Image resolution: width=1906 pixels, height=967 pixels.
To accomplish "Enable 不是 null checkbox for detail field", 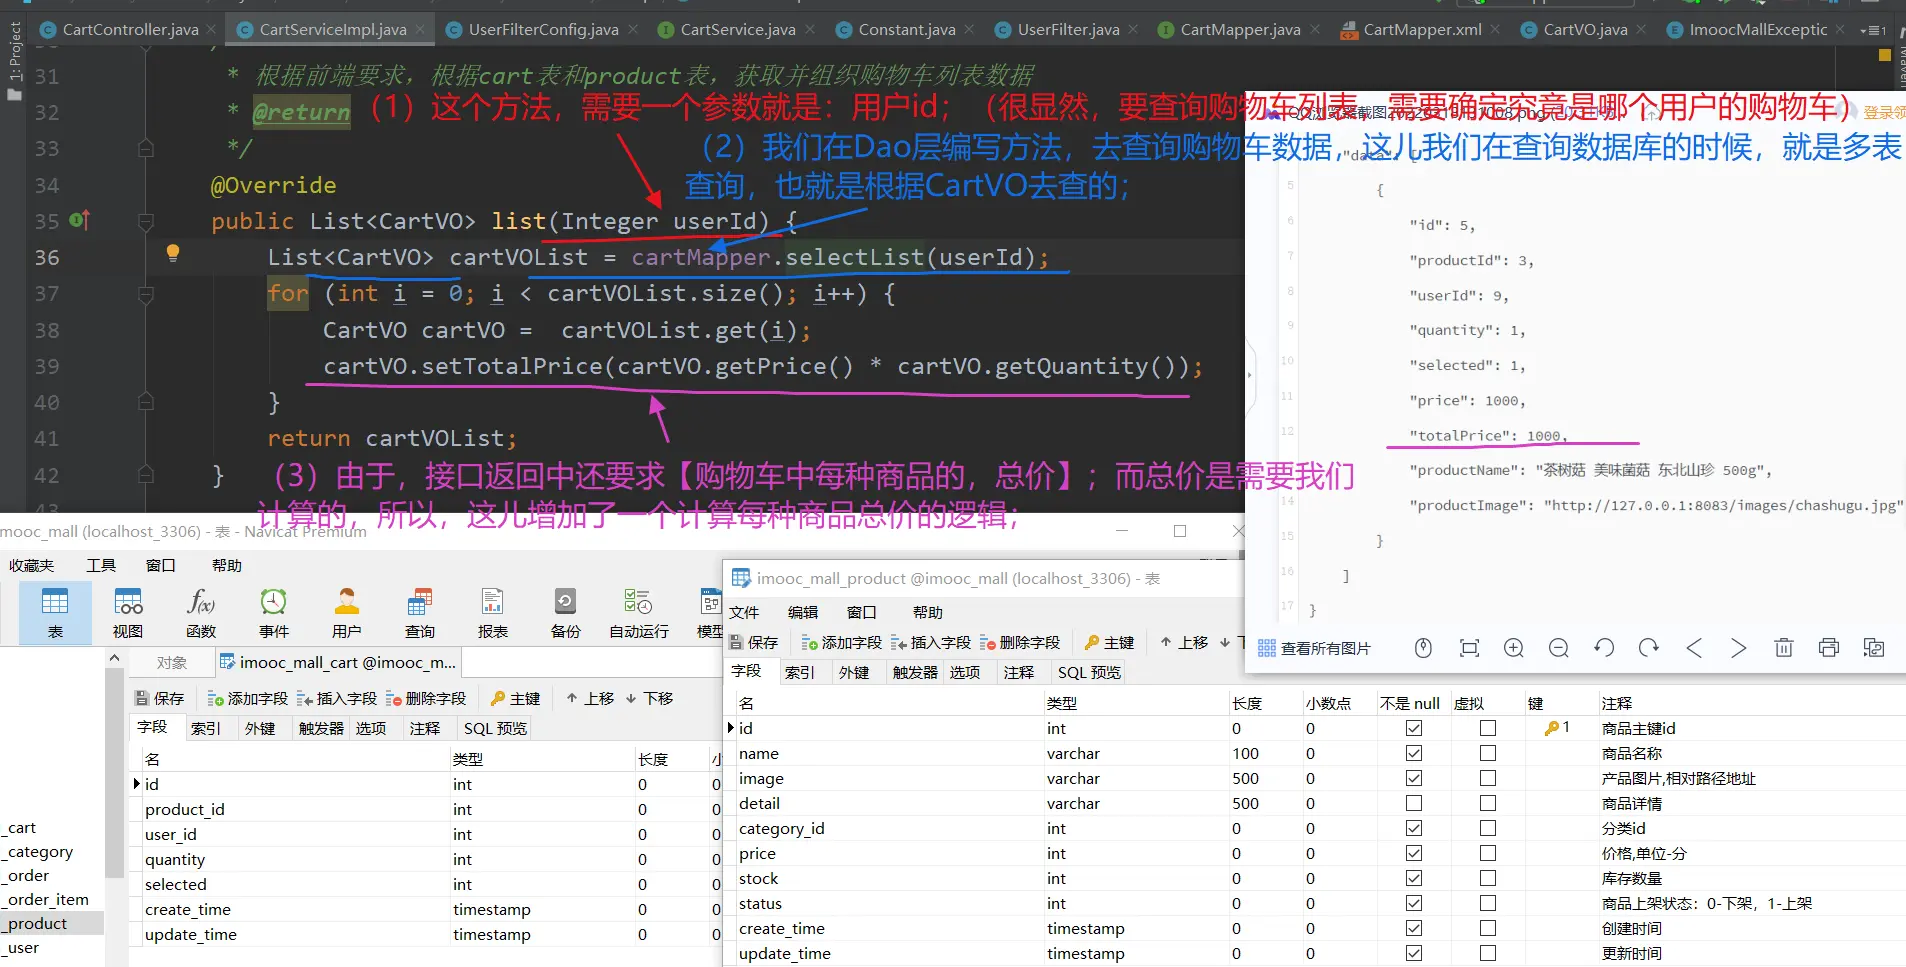I will (x=1414, y=803).
